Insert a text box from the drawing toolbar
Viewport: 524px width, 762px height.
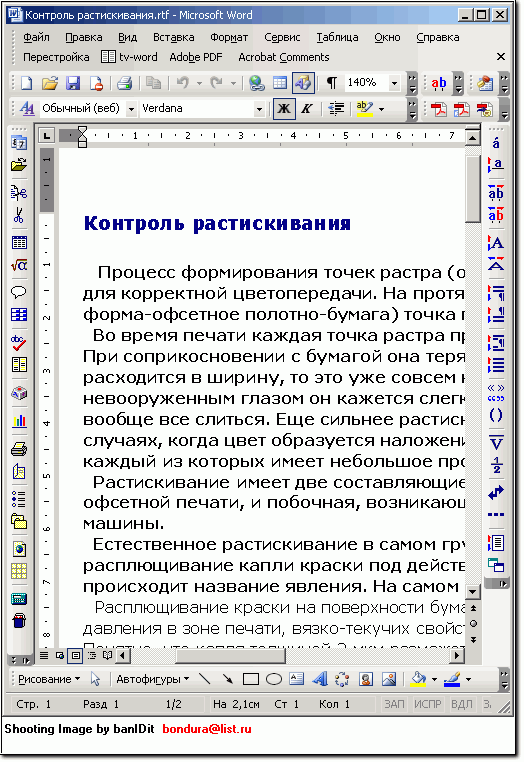[297, 680]
